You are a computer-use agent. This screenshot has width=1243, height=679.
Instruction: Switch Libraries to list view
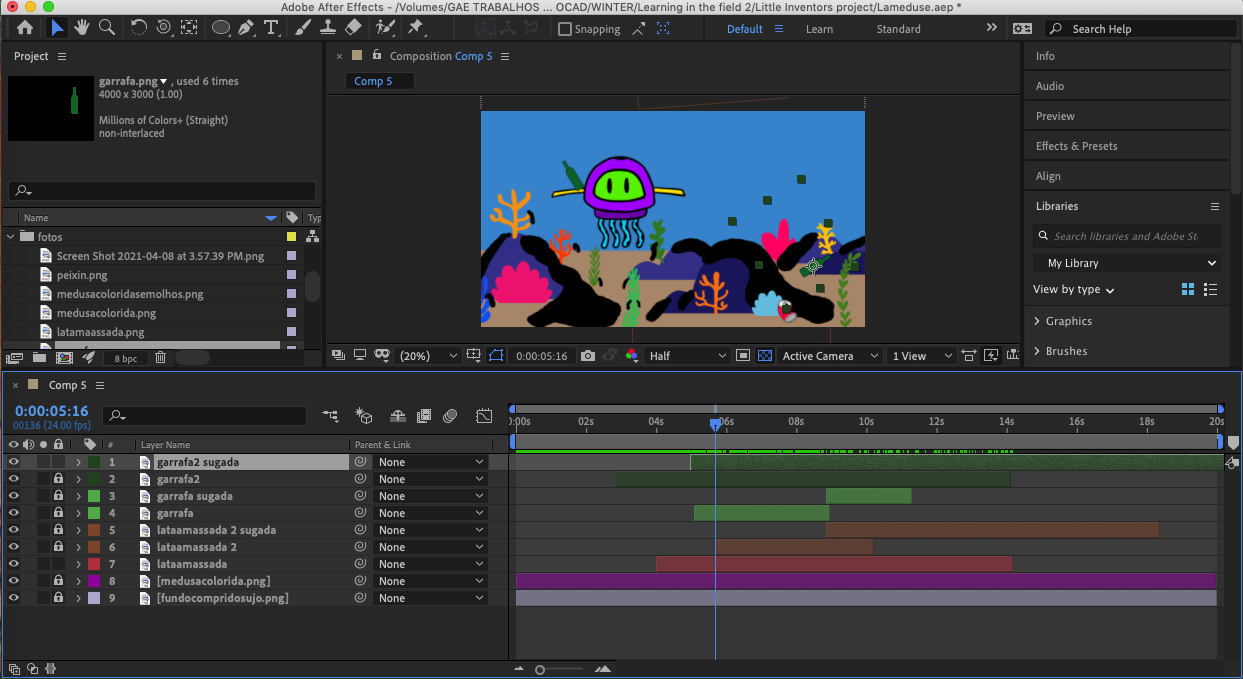[1211, 290]
